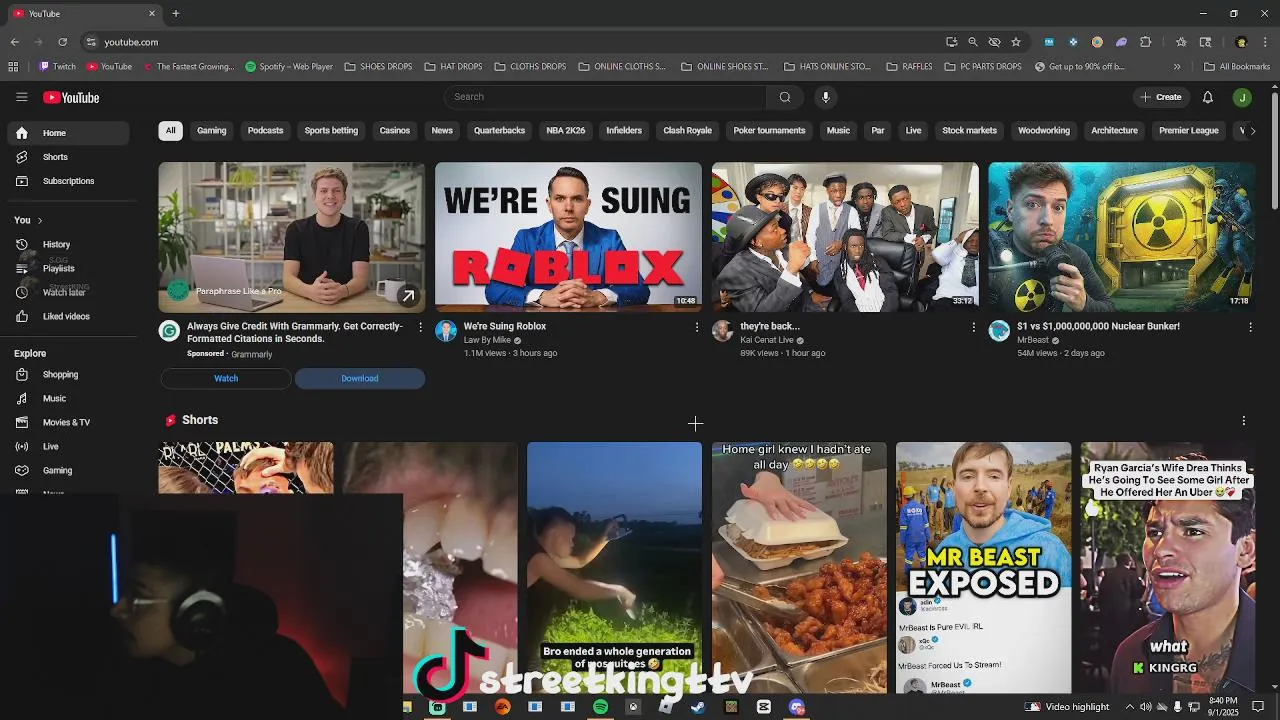
Task: Select the Clash Royale filter chip
Action: tap(687, 131)
